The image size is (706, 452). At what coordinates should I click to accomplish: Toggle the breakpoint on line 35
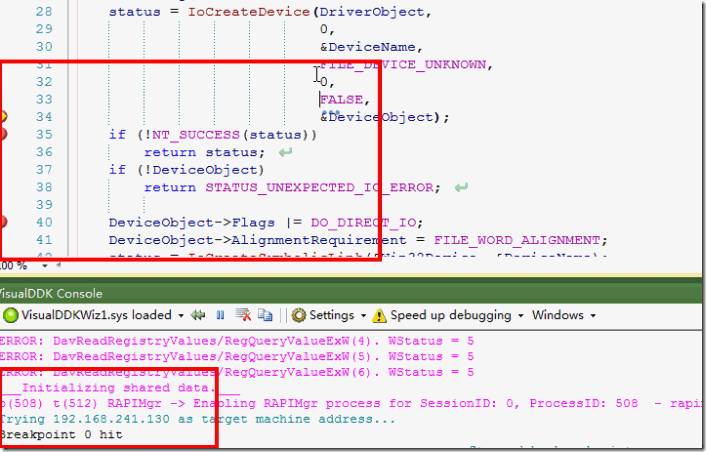(3, 134)
